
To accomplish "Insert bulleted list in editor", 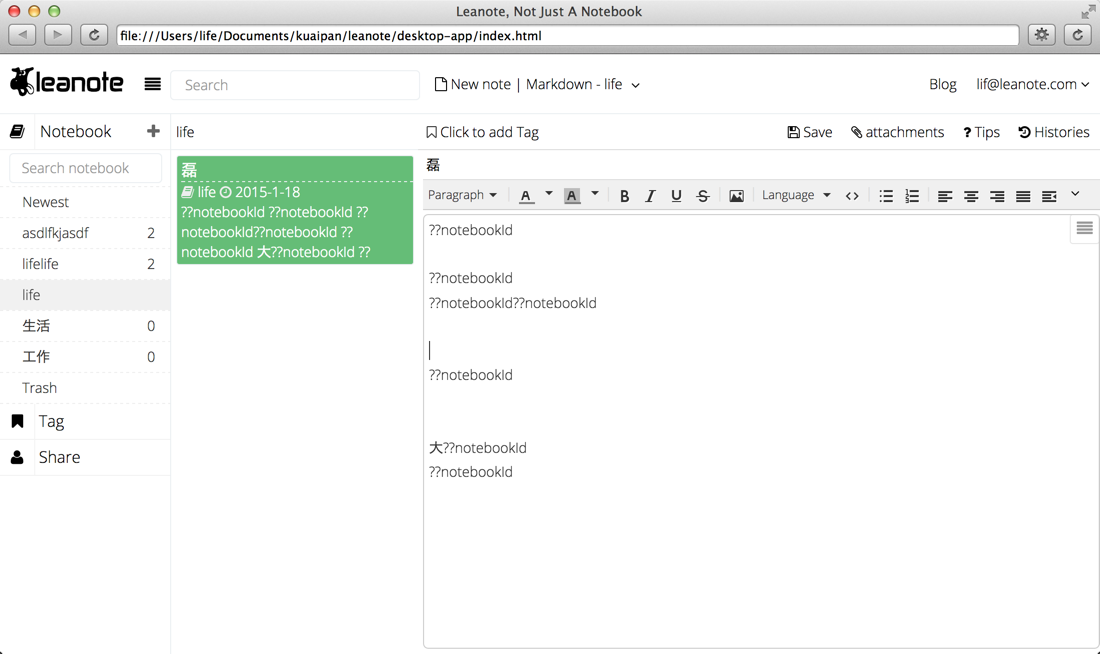I will click(886, 196).
